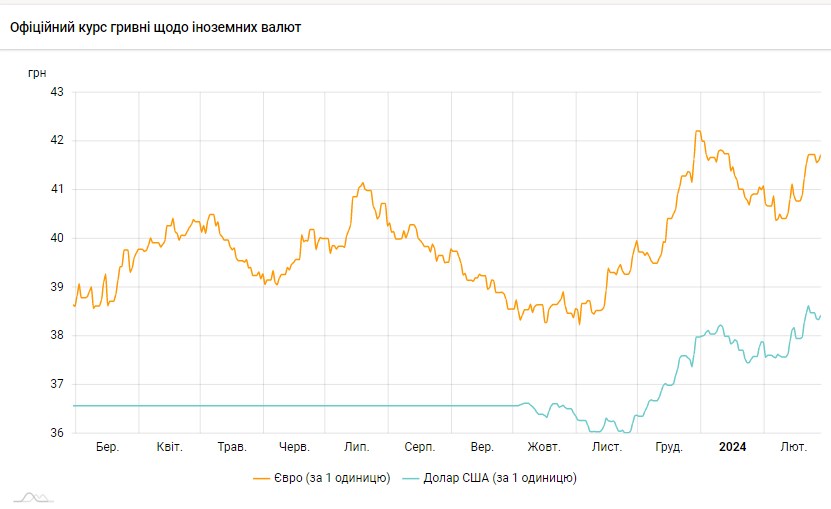The width and height of the screenshot is (831, 509).
Task: Click the Лип. month label on x-axis
Action: pyautogui.click(x=357, y=447)
